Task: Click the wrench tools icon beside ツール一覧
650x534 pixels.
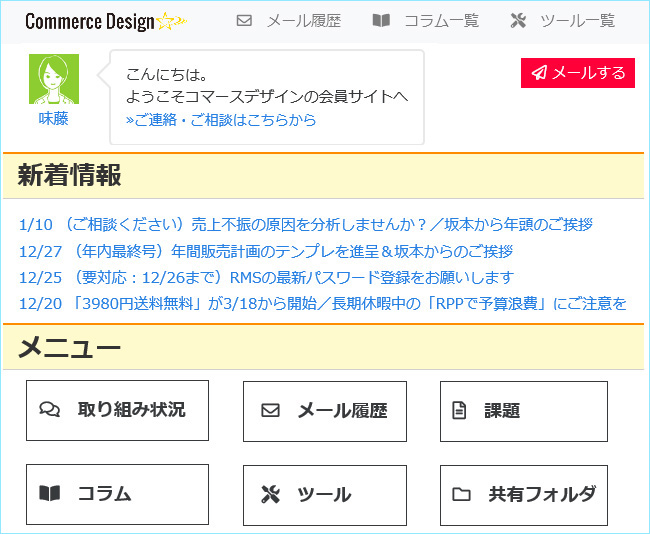Action: pyautogui.click(x=518, y=20)
